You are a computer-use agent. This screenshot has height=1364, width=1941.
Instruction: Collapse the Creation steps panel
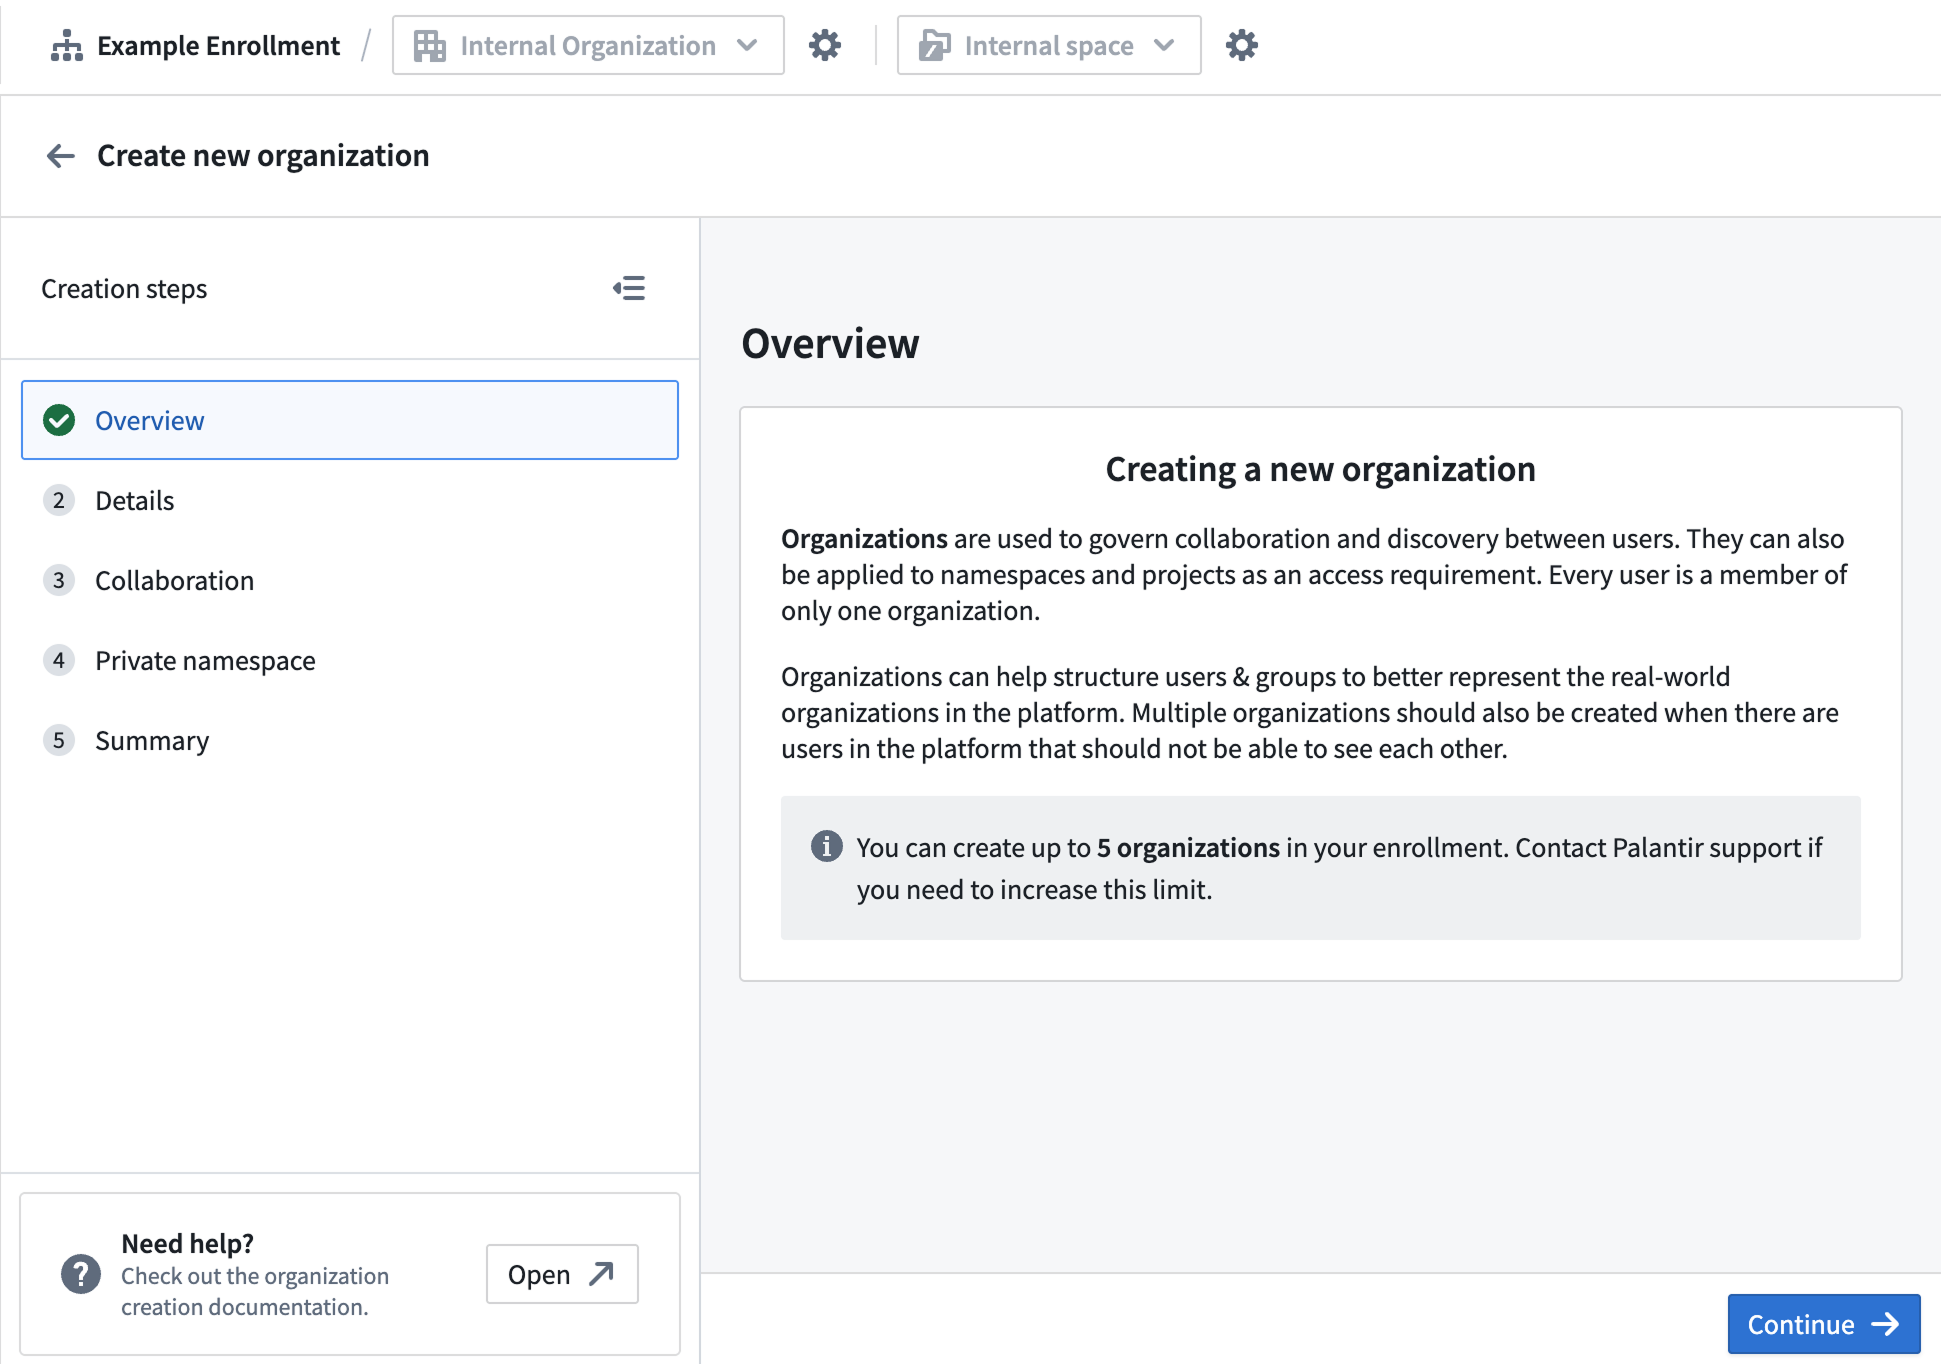click(x=629, y=289)
